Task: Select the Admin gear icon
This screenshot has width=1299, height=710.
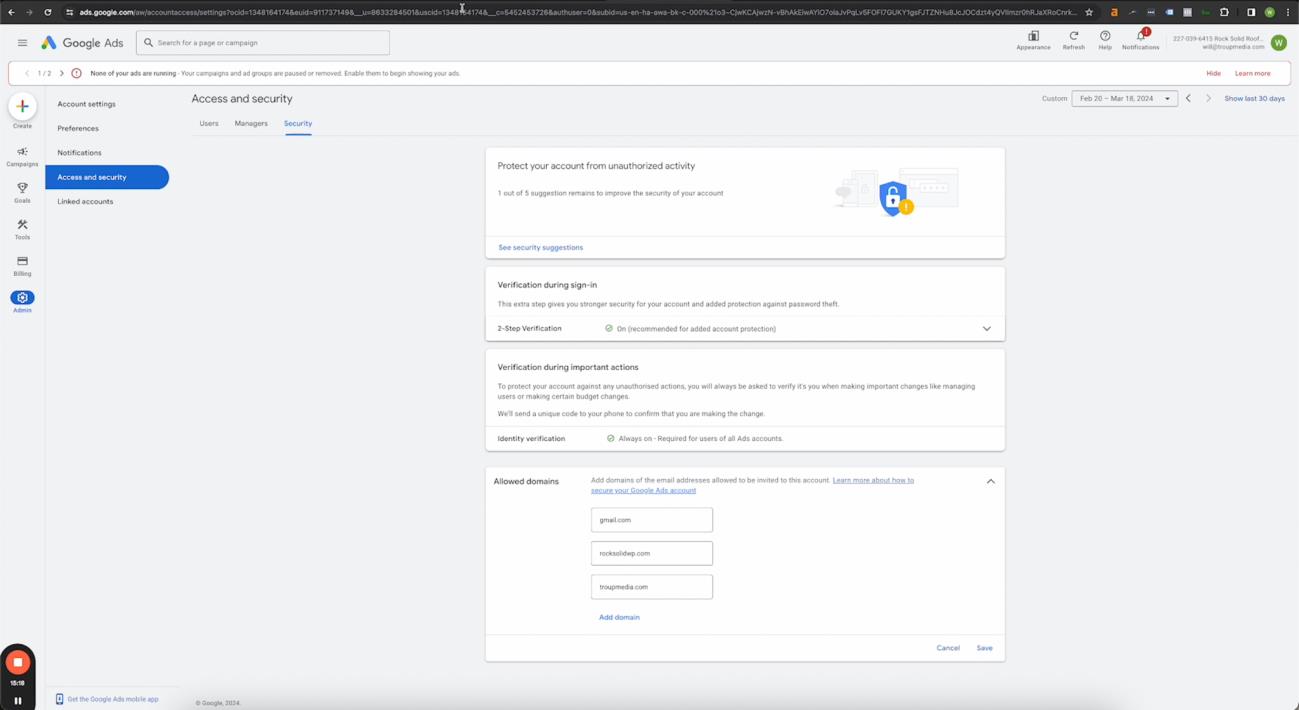Action: coord(22,298)
